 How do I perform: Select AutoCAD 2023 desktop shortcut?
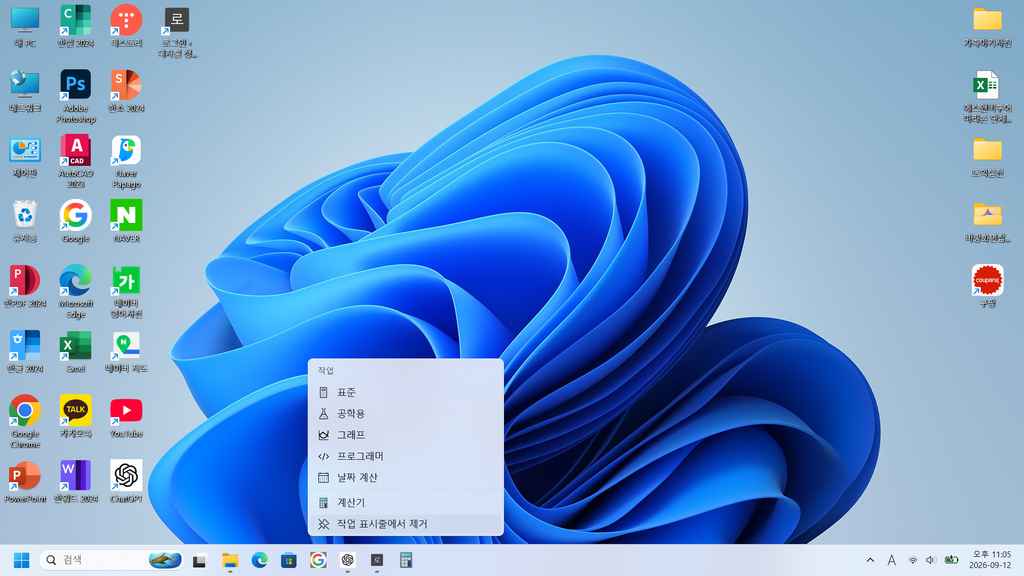76,162
